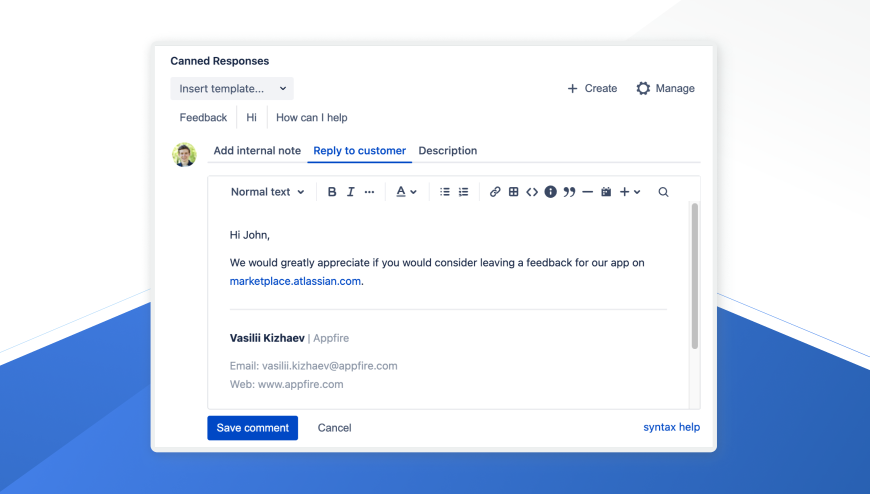Insert a table into the reply
Screen dimensions: 870x494
pos(513,192)
